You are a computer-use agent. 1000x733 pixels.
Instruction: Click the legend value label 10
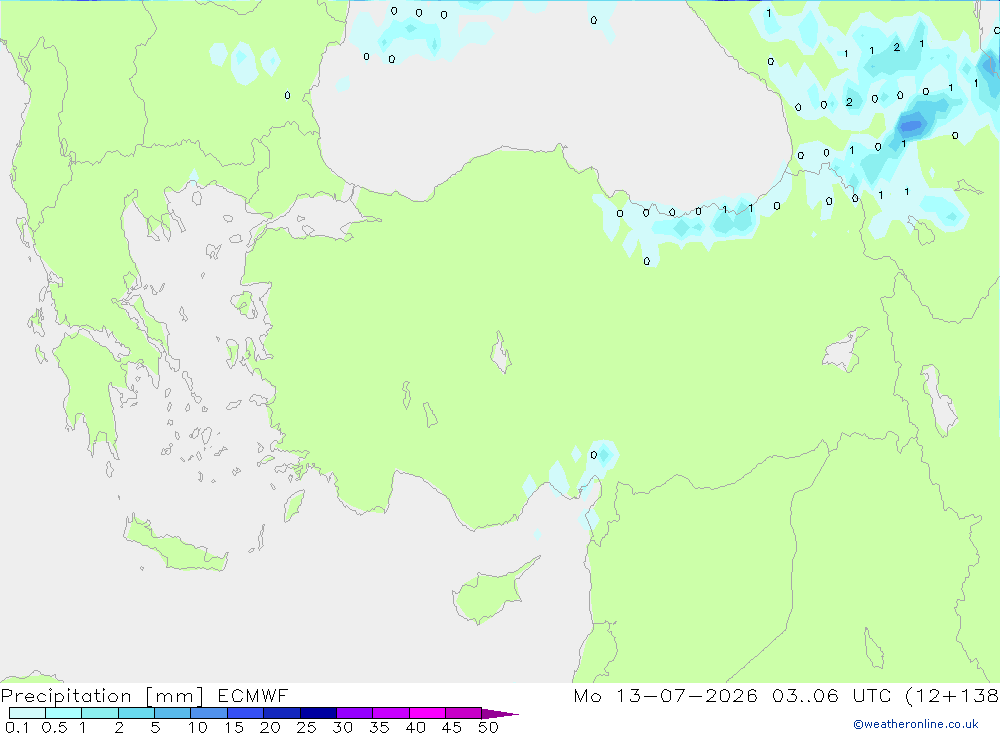pos(198,727)
